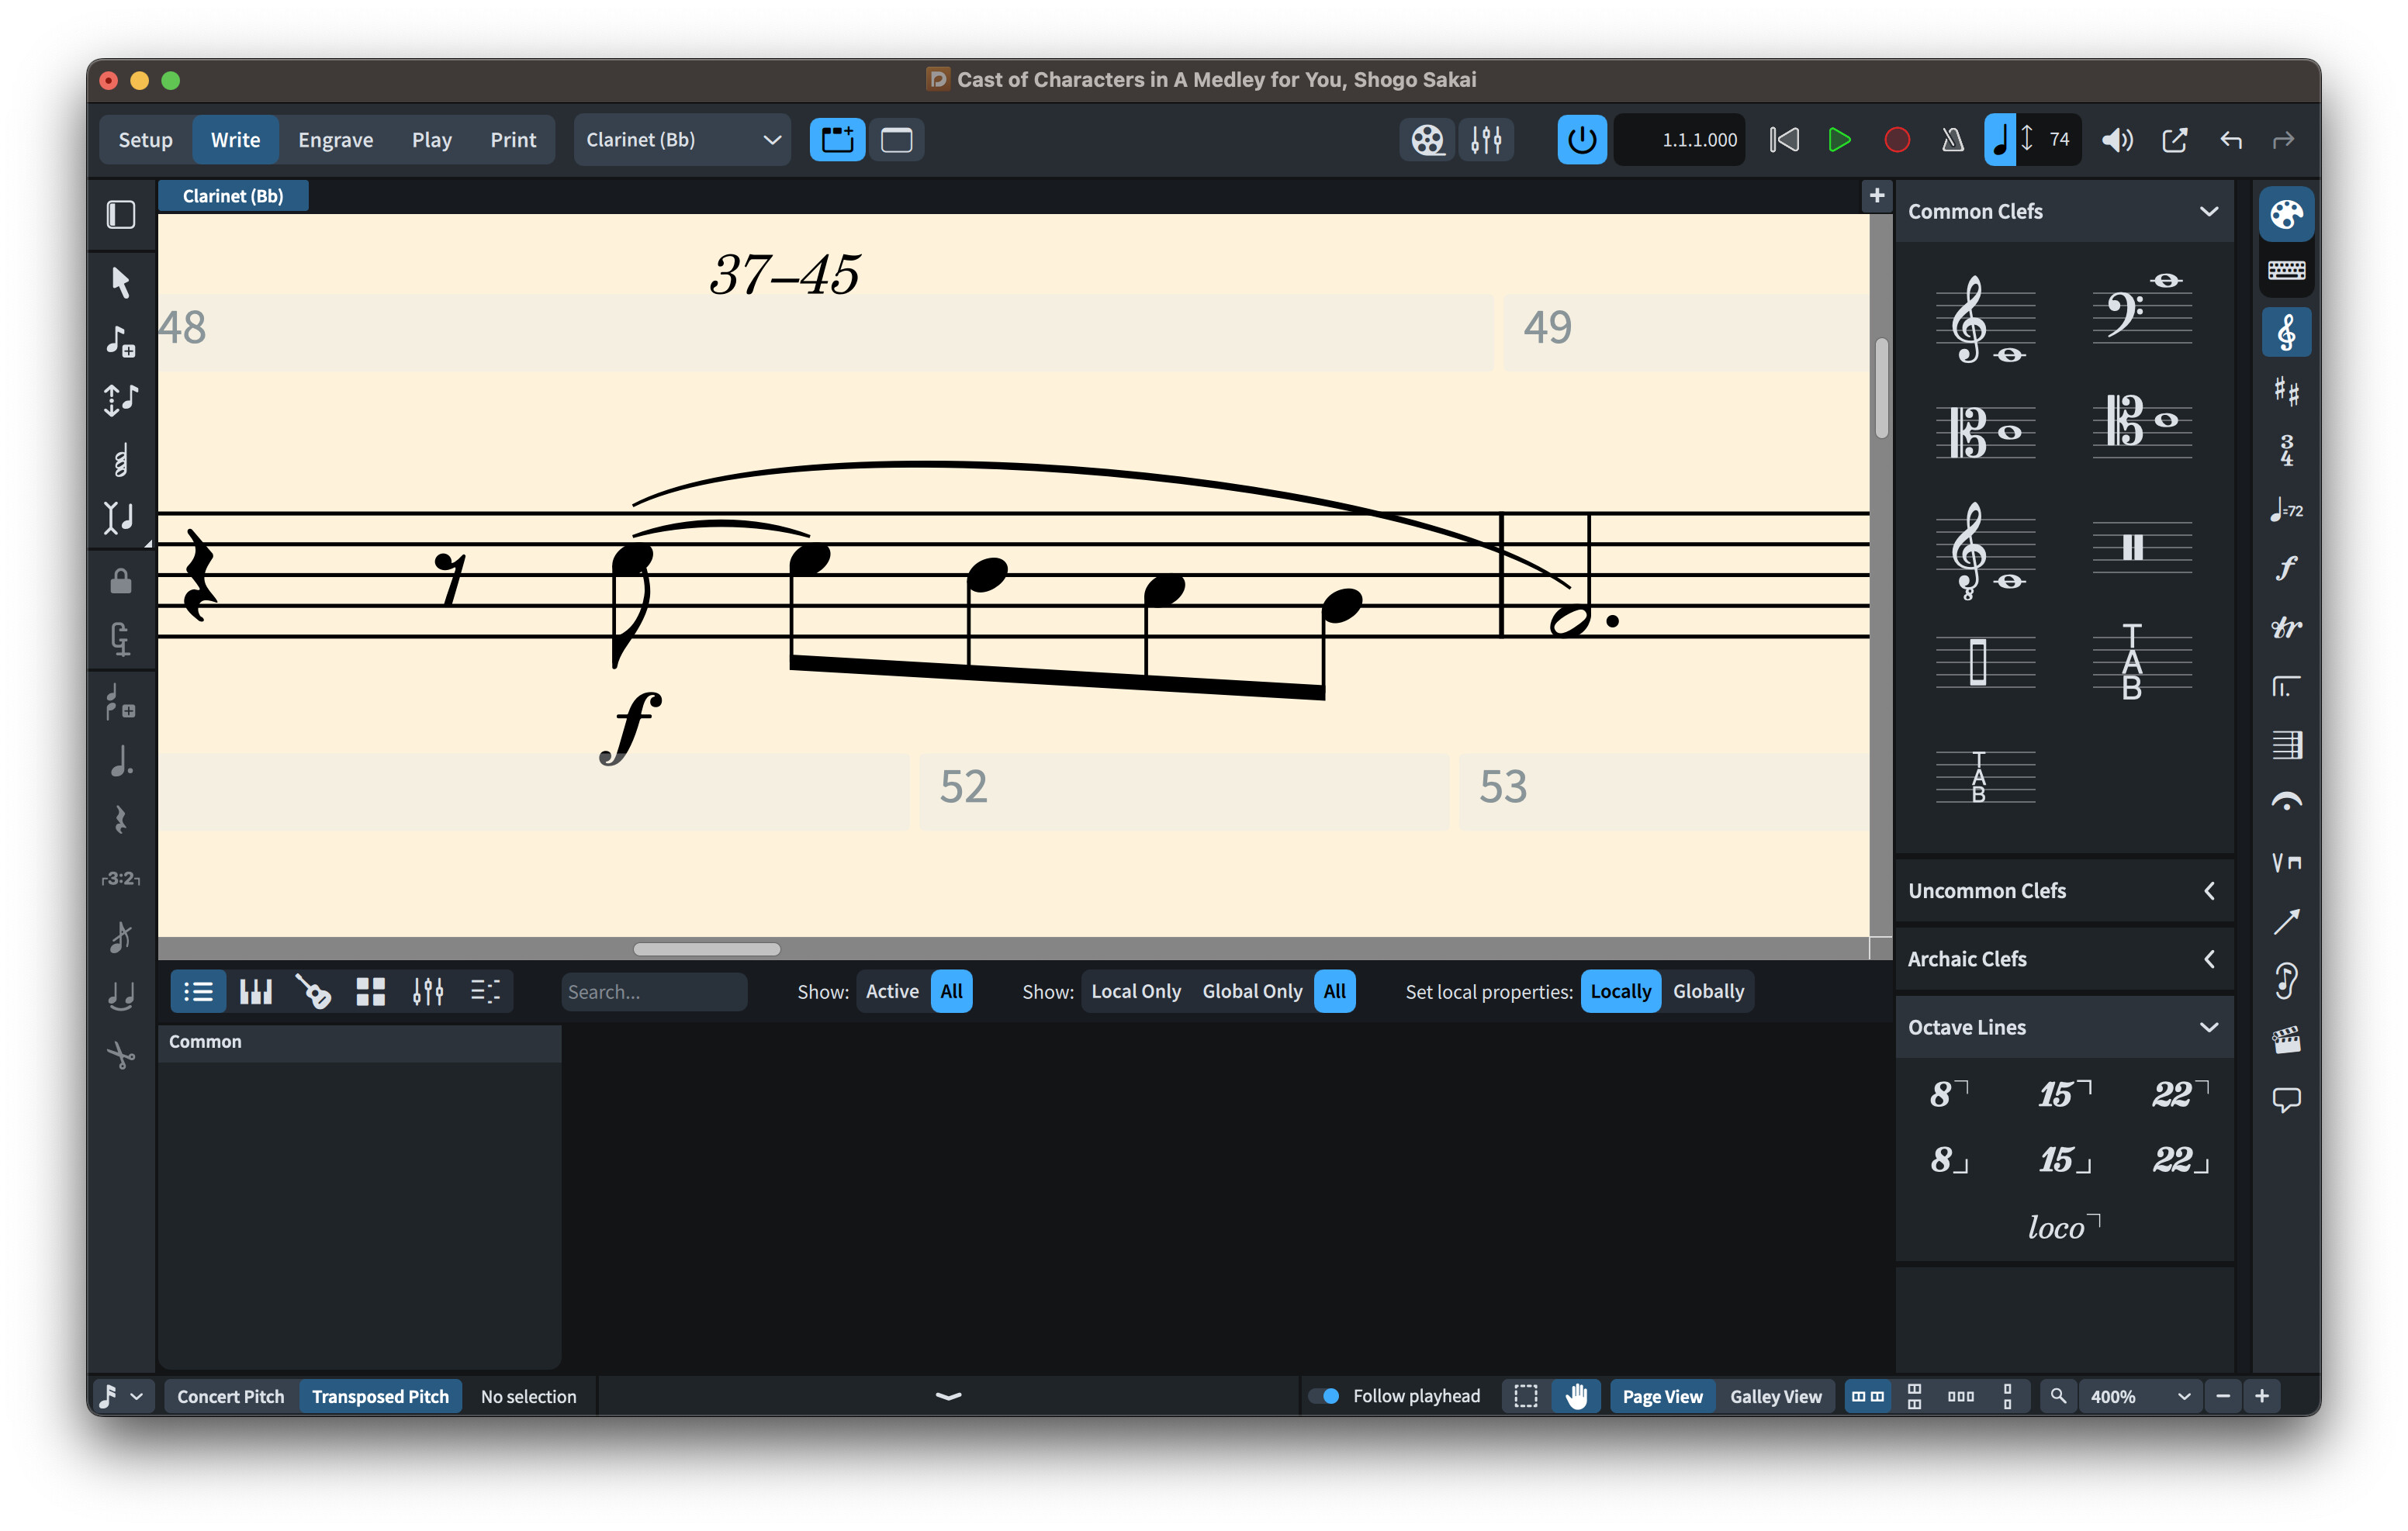Switch to Print mode

click(x=513, y=140)
